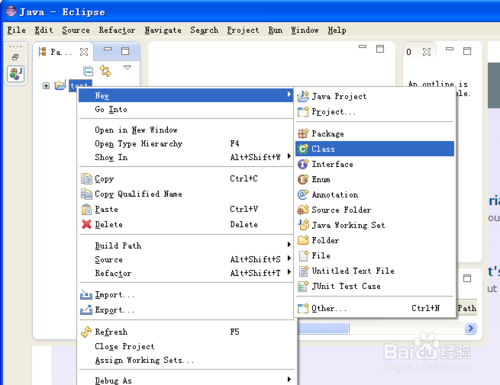Open the Navigate menu
The height and width of the screenshot is (385, 500).
(163, 30)
